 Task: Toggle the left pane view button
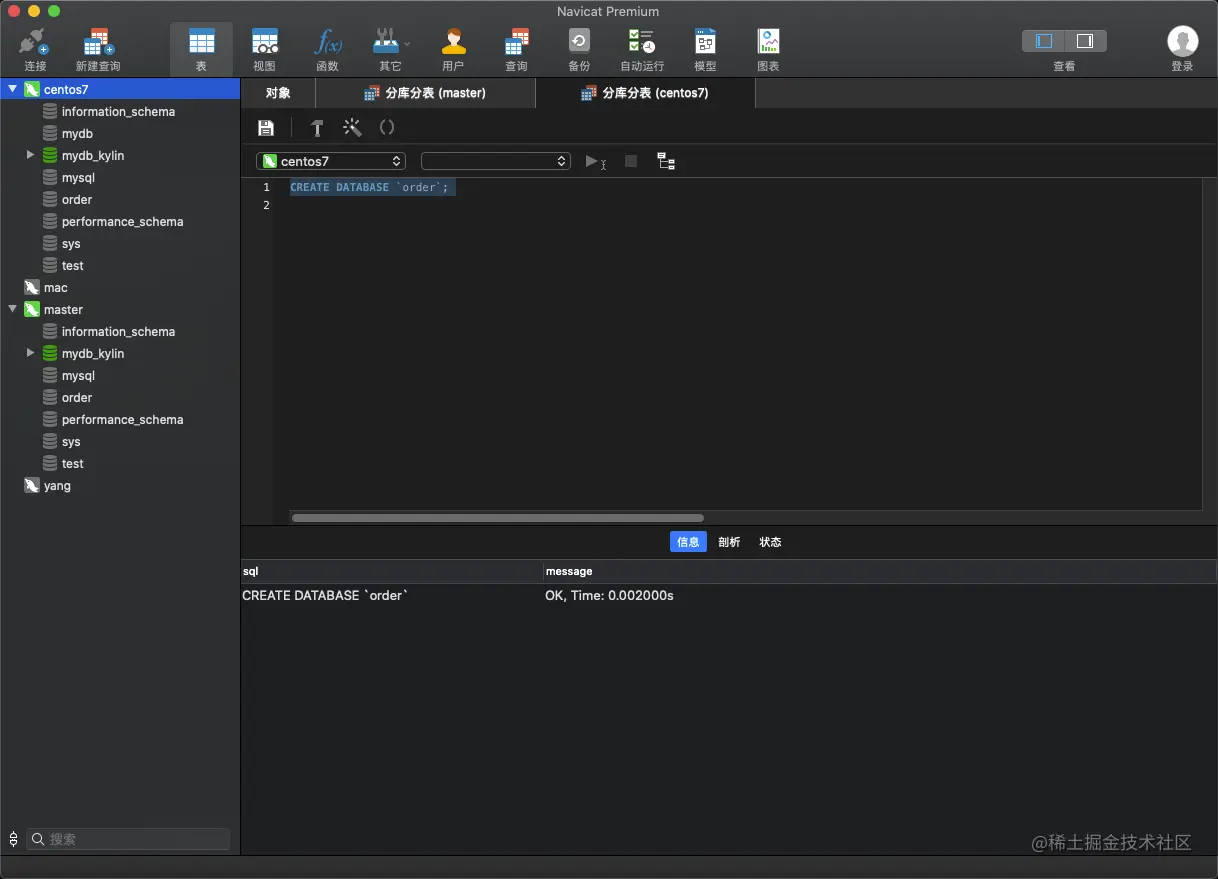[x=1044, y=41]
